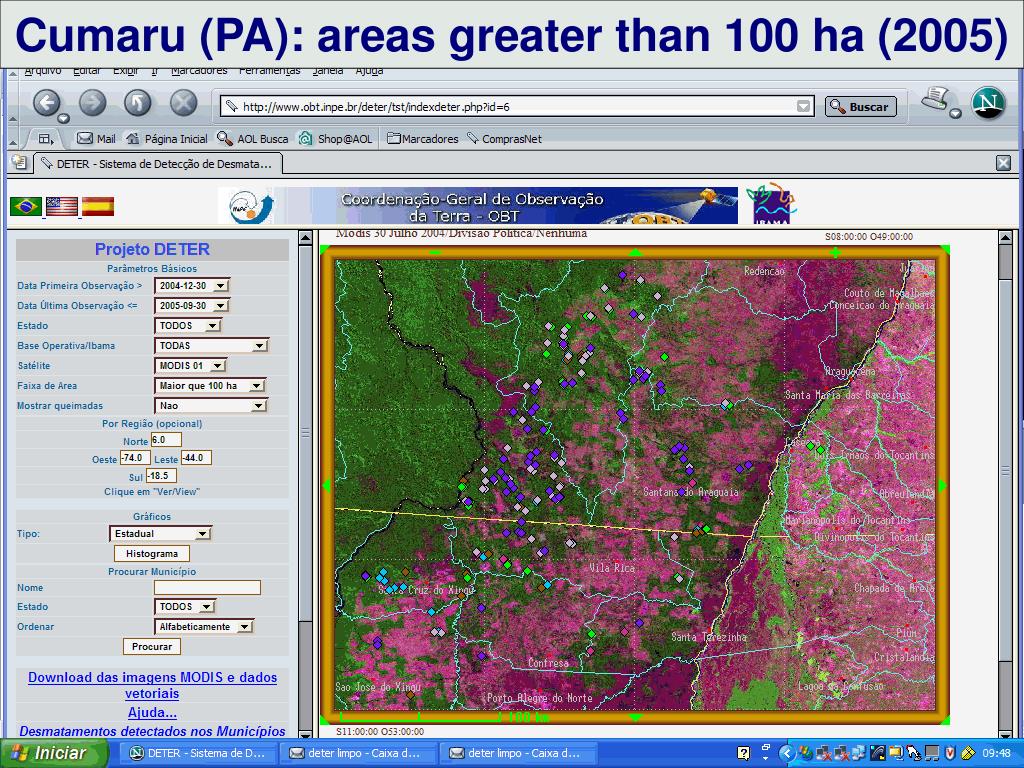Open first deter limpo mail taskbar item

coord(357,753)
